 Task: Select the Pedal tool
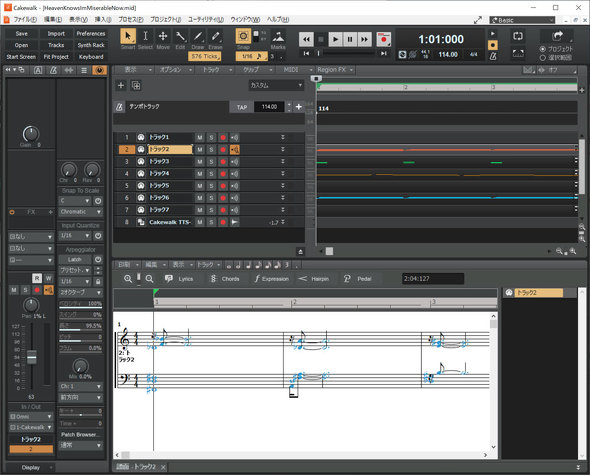(357, 279)
